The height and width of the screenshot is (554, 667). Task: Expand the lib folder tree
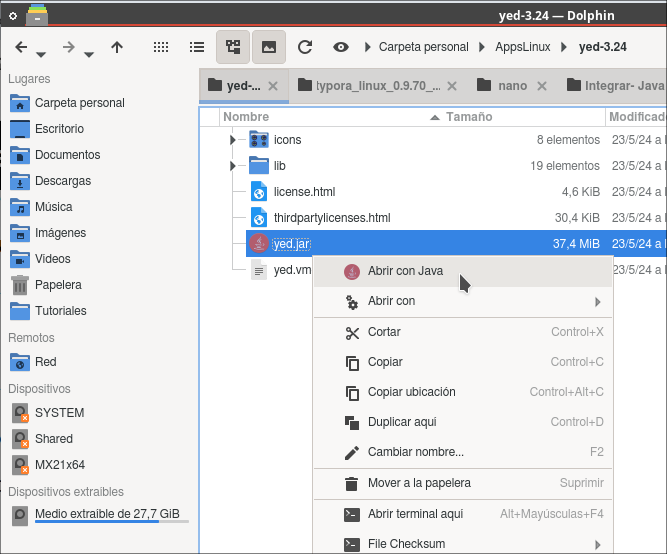[x=232, y=166]
